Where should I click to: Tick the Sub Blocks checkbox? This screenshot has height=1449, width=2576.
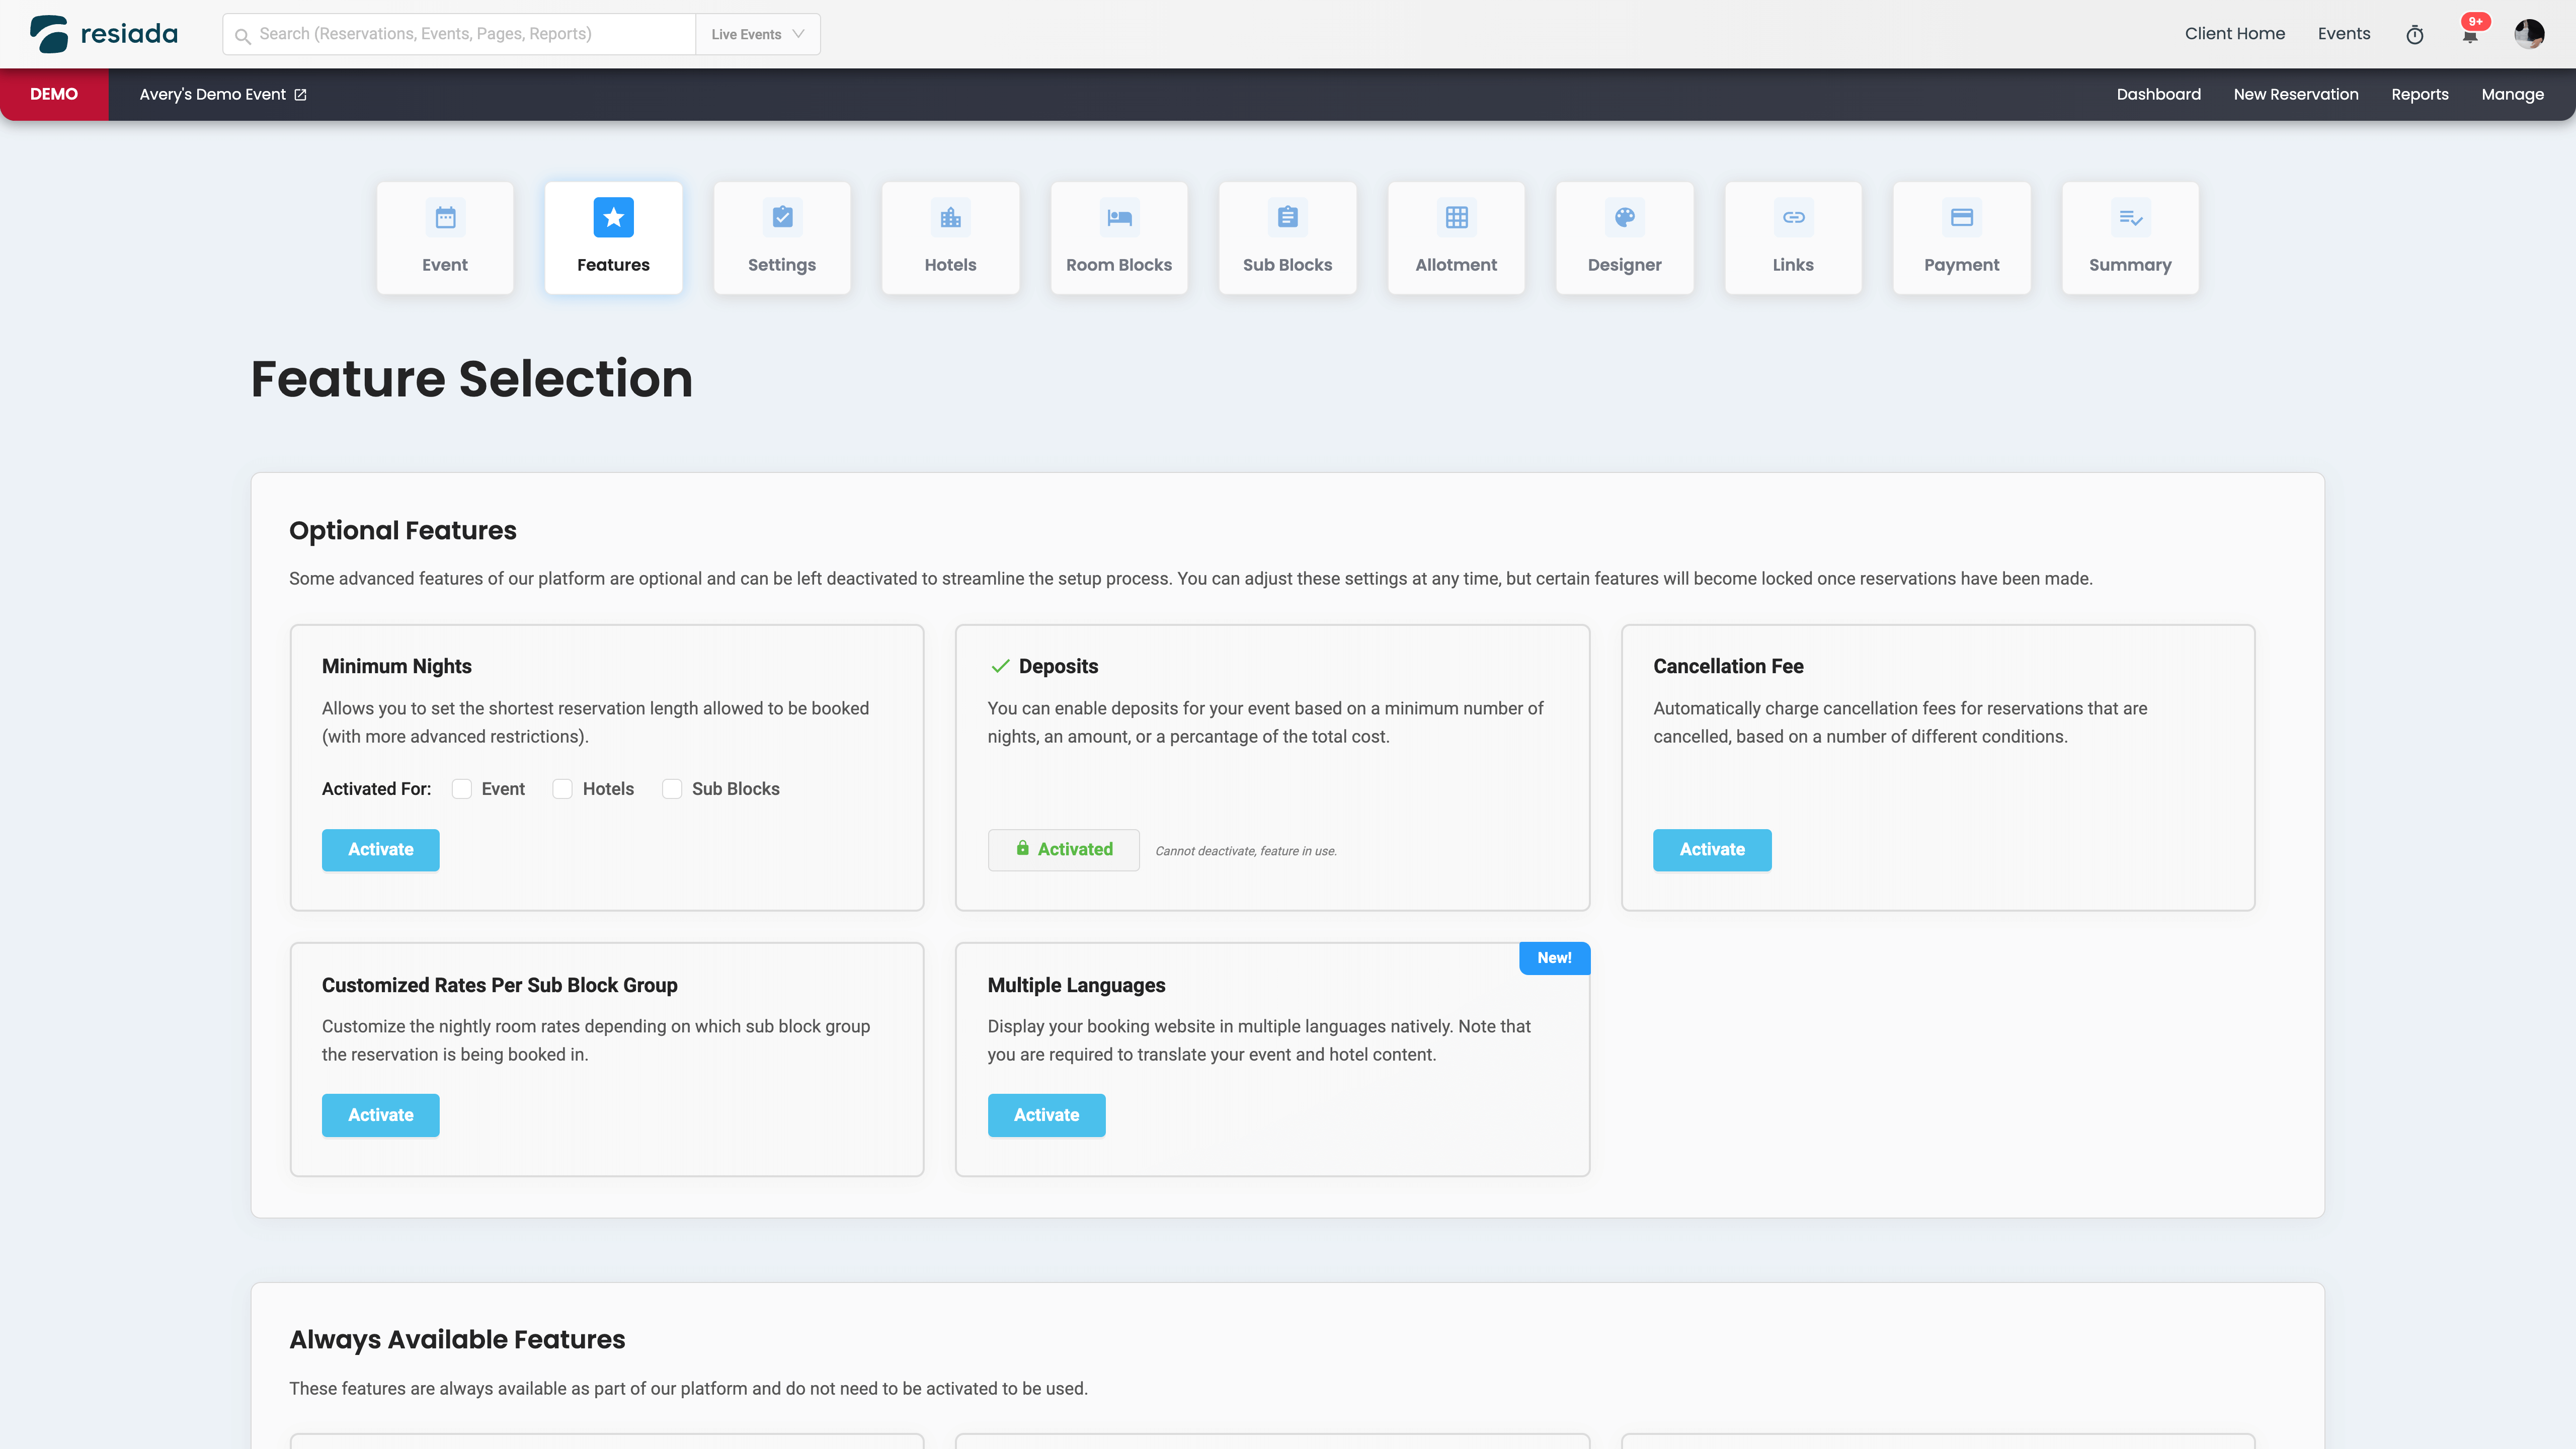point(672,789)
